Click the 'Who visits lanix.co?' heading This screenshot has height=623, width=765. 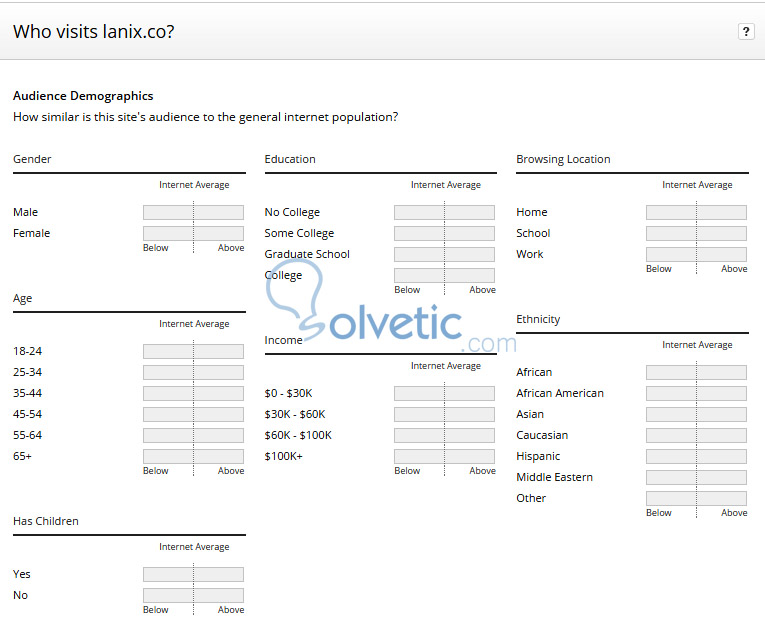coord(94,32)
